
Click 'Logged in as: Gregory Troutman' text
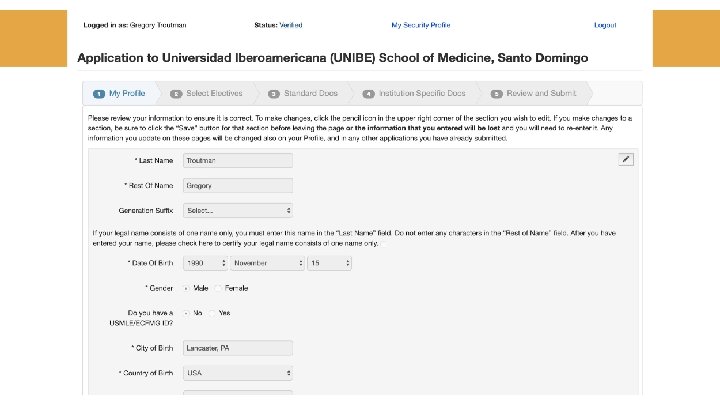click(x=135, y=25)
